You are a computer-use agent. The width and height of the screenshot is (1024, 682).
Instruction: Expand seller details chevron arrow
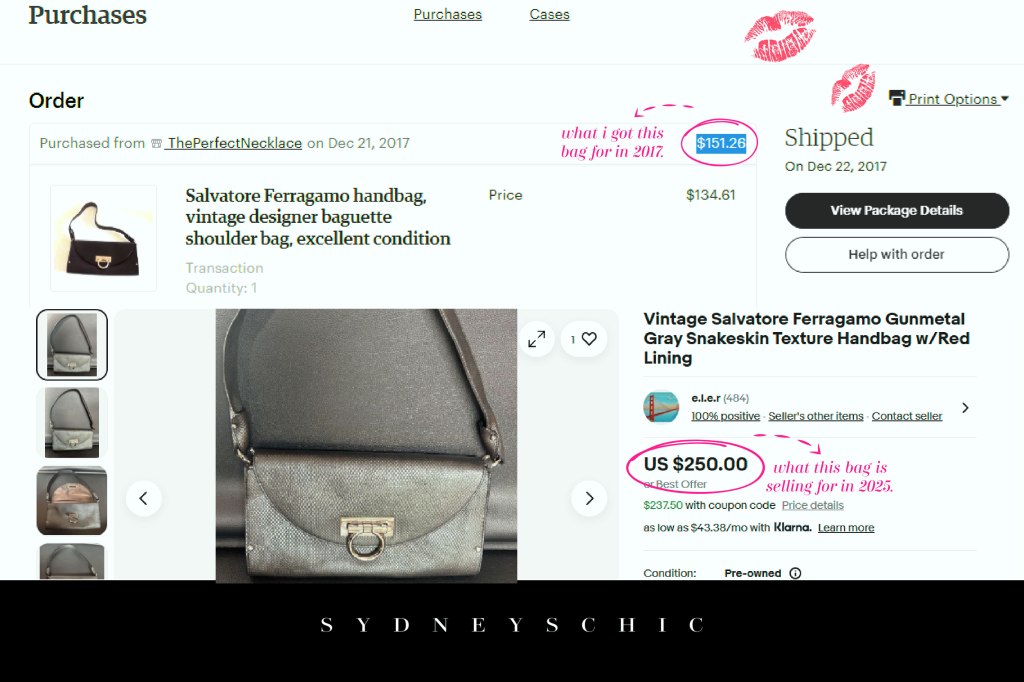(965, 408)
